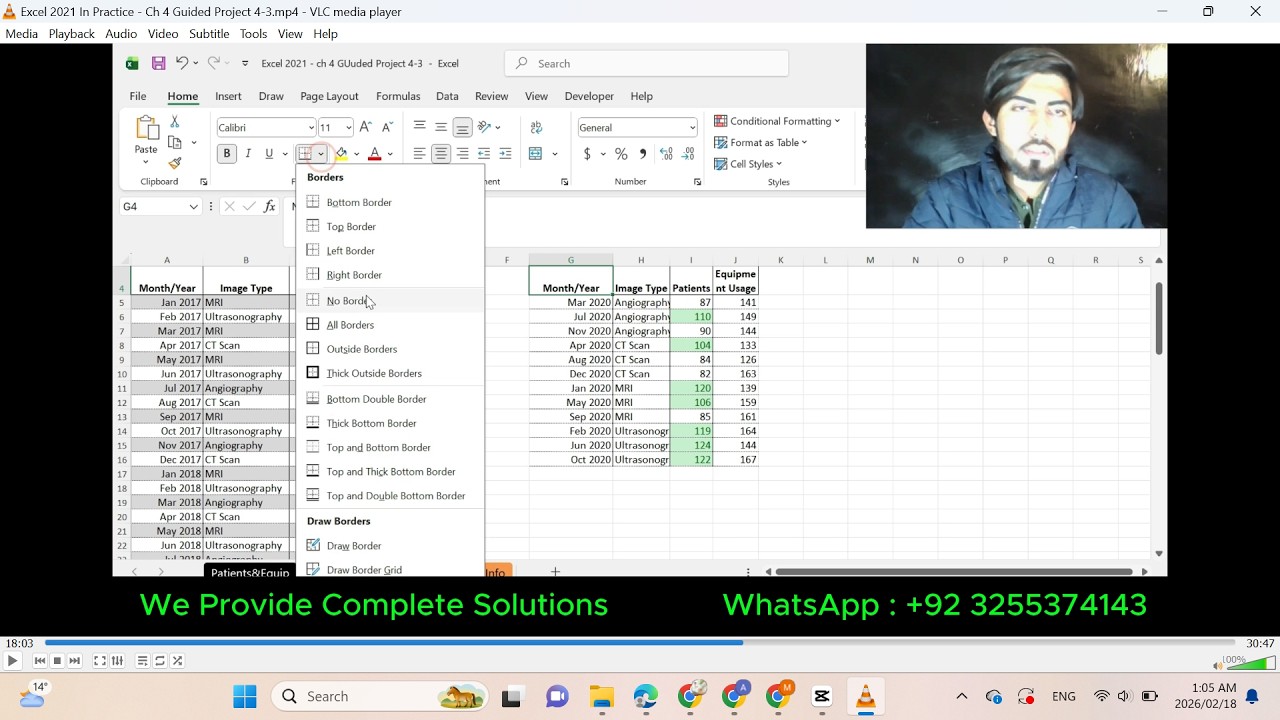This screenshot has height=720, width=1280.
Task: Select the Bottom Border option
Action: 390,202
